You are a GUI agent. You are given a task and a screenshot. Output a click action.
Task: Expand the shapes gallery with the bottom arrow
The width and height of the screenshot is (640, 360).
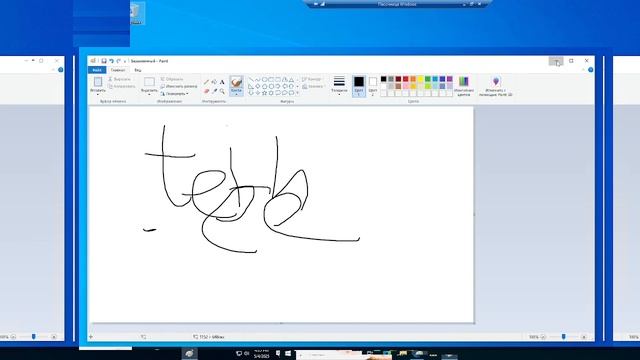pos(297,93)
